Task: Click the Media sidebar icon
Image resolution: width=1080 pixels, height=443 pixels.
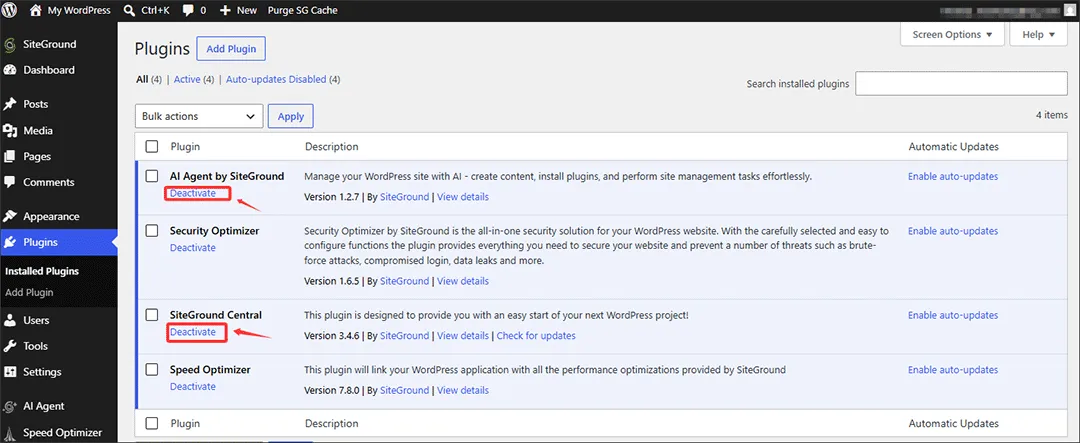Action: (10, 131)
